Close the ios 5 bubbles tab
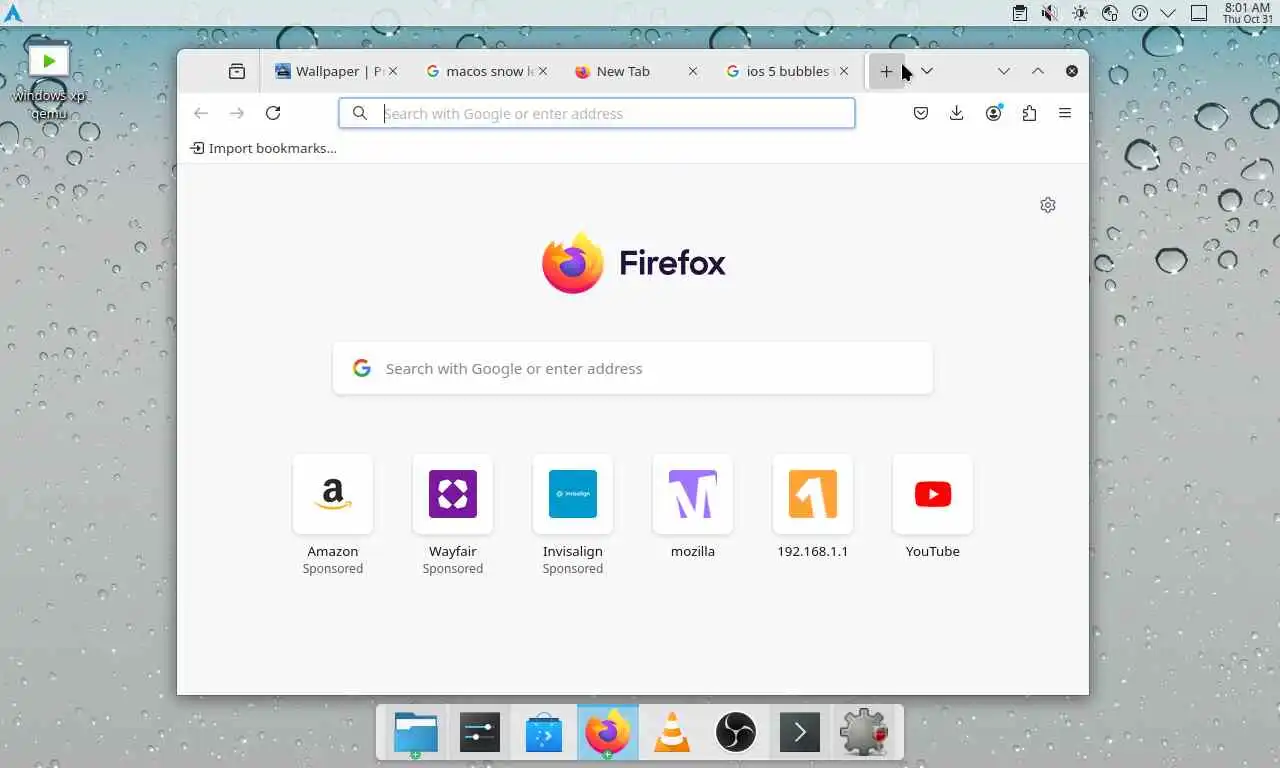 coord(844,71)
